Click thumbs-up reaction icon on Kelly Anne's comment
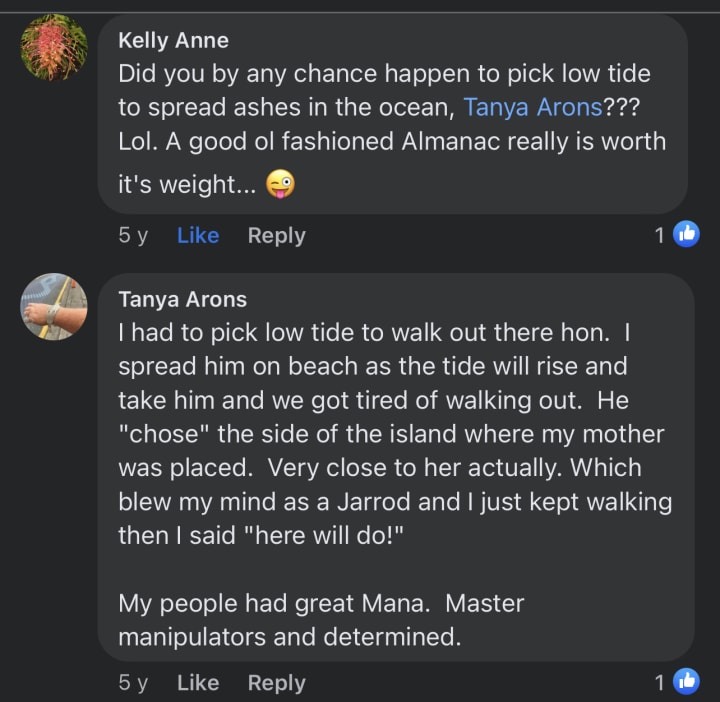The image size is (720, 702). (686, 235)
